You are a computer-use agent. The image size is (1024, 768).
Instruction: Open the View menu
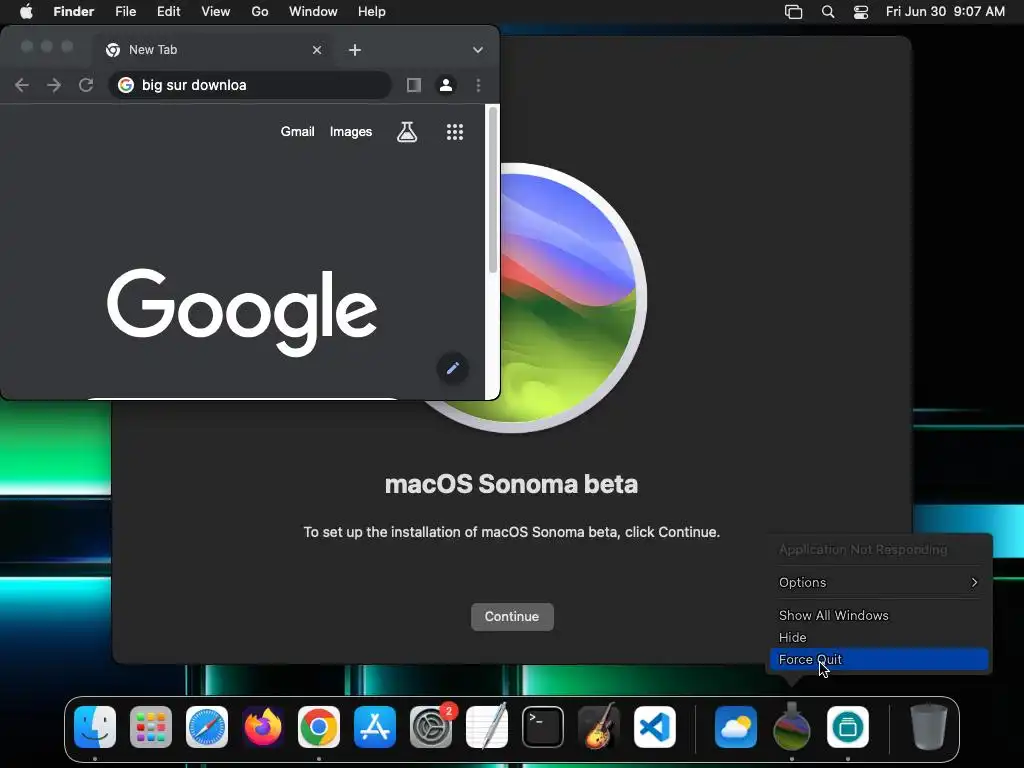point(216,12)
